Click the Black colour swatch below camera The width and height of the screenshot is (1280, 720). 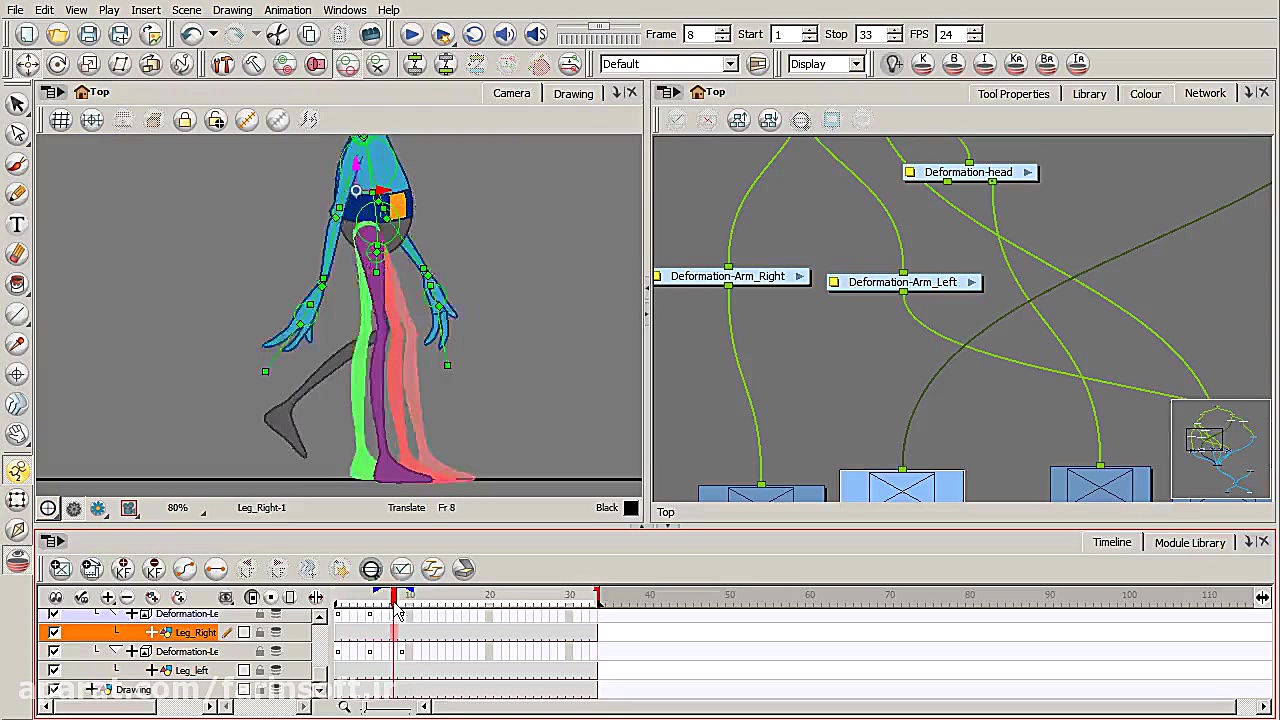coord(631,508)
